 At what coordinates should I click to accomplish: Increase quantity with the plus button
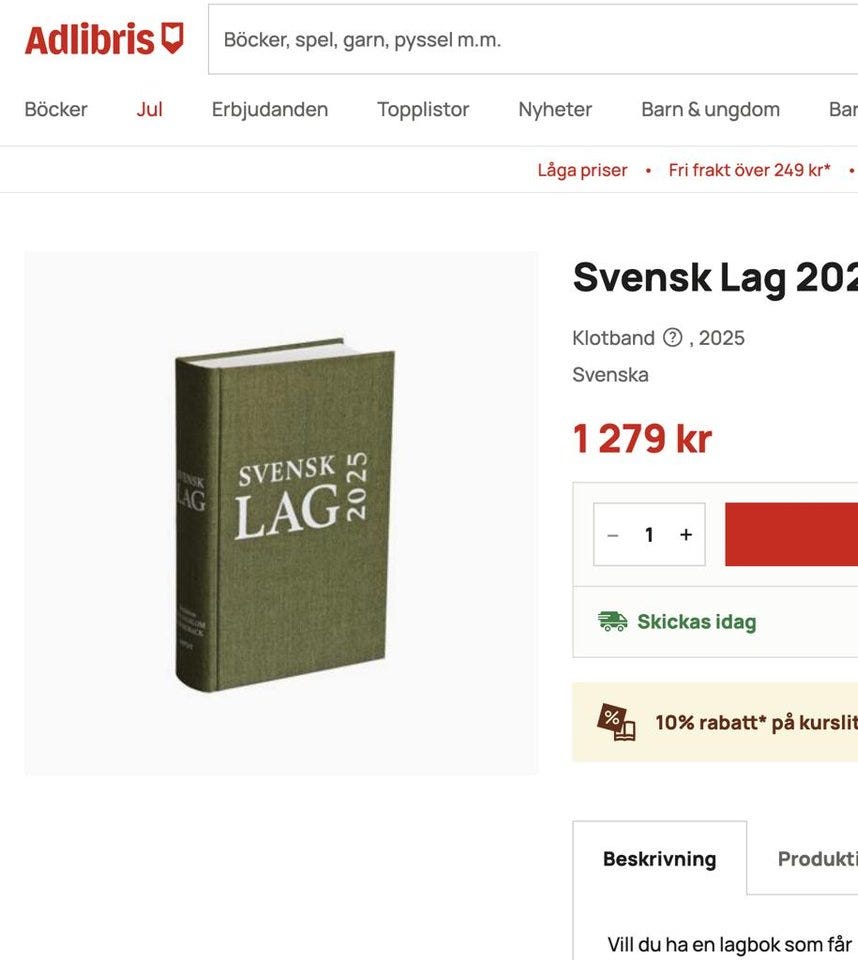pyautogui.click(x=686, y=535)
